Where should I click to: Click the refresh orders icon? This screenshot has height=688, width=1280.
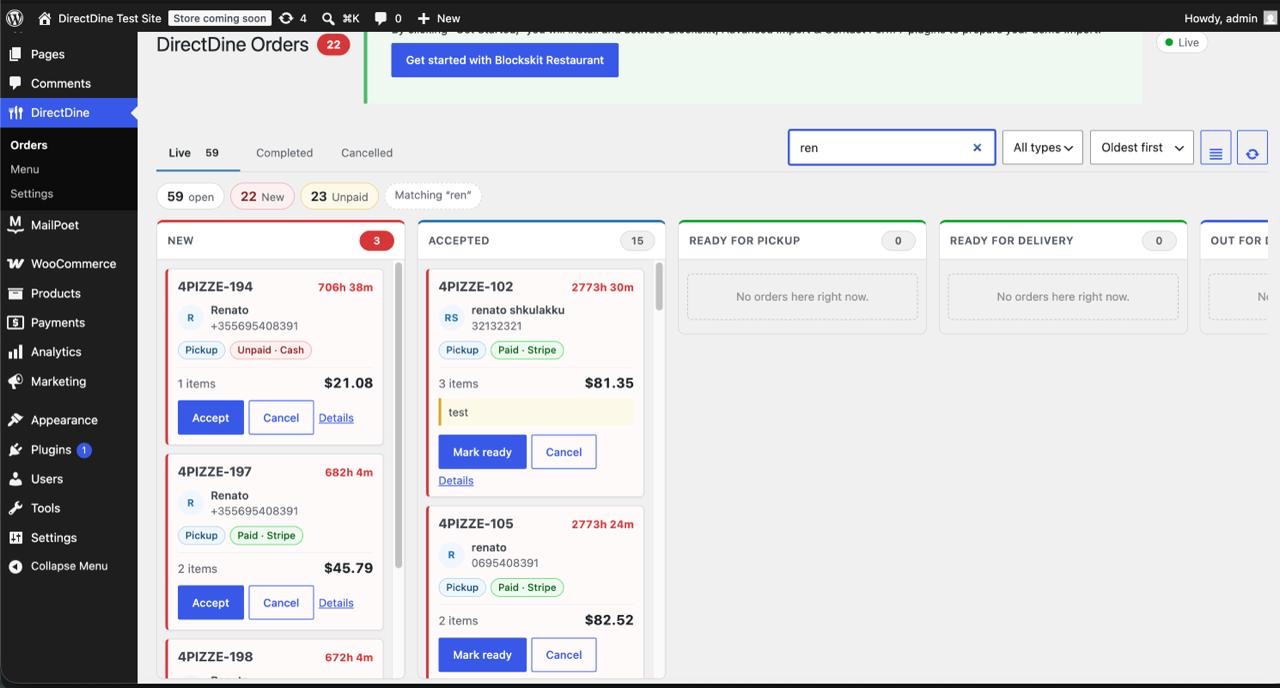click(1252, 148)
